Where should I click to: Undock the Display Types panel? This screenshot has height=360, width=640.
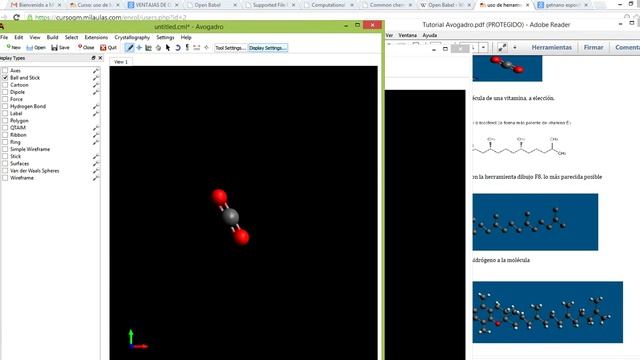coord(93,58)
